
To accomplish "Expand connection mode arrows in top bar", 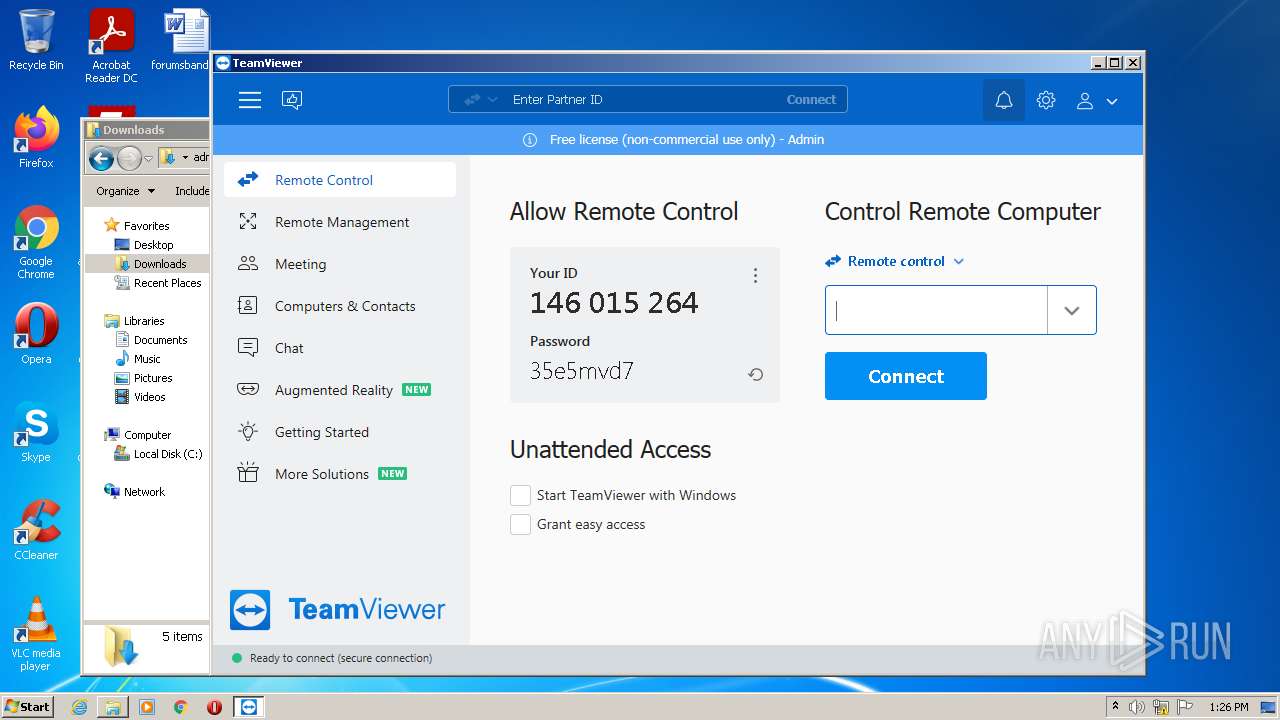I will click(x=480, y=99).
